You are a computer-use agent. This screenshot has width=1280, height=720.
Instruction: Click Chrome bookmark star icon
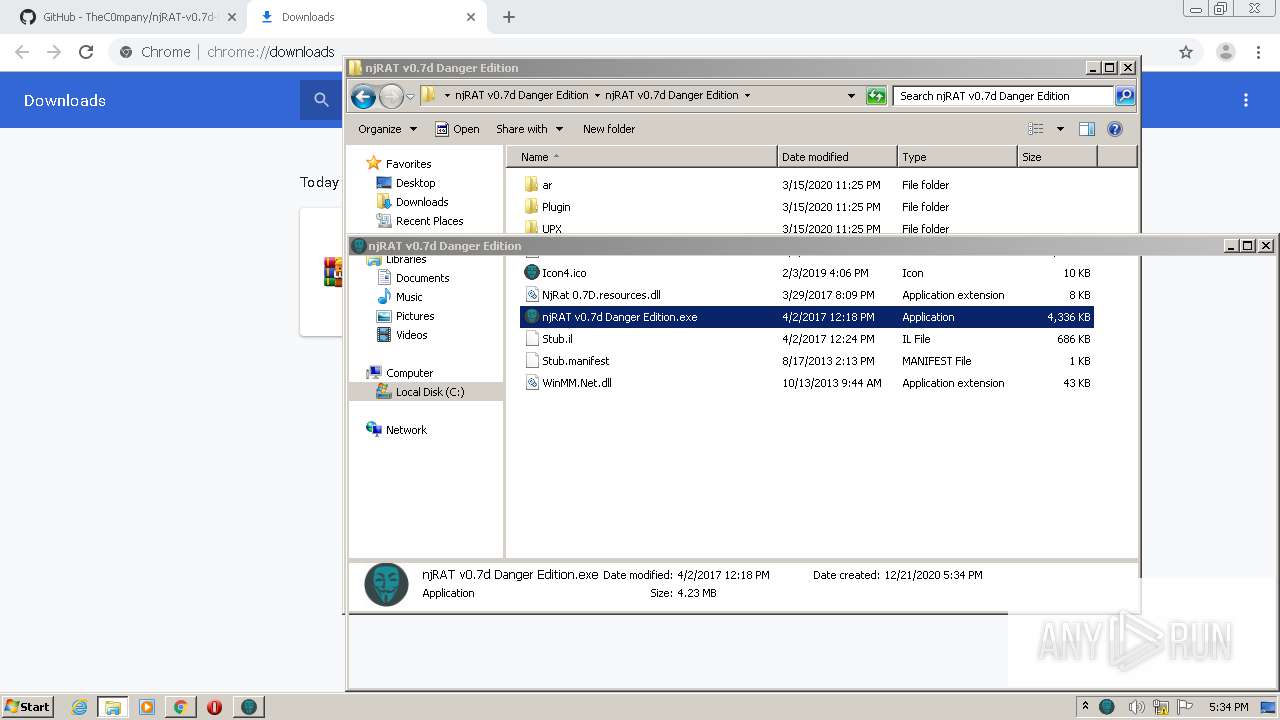1186,52
